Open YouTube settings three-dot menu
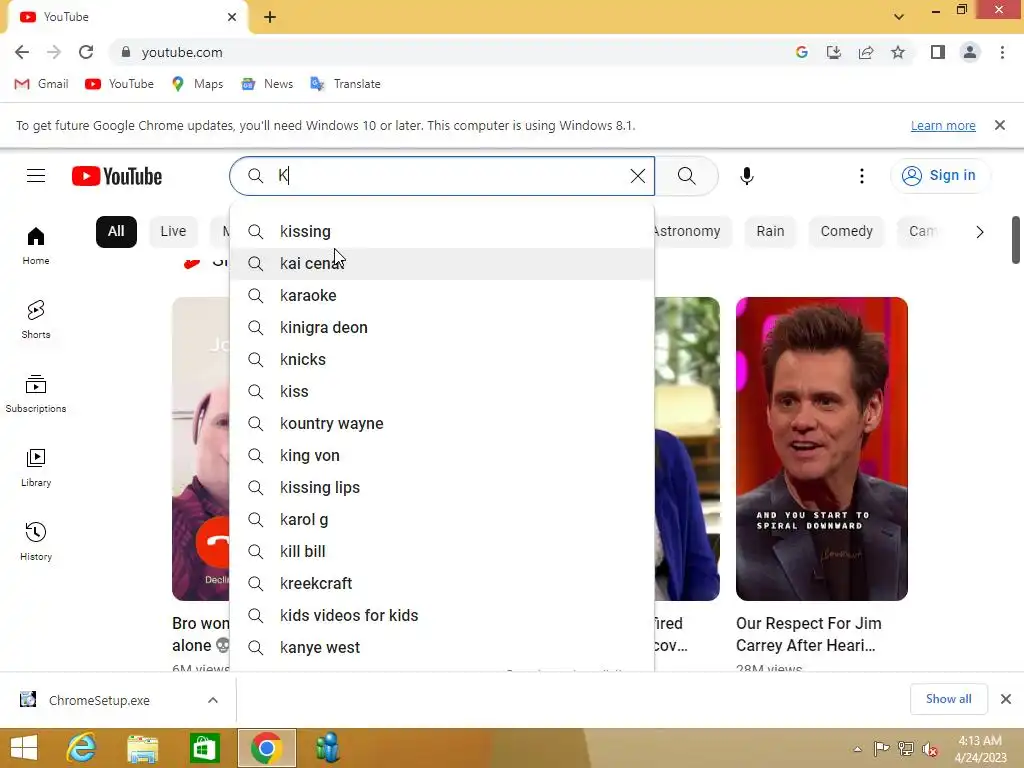The height and width of the screenshot is (768, 1024). pos(861,176)
